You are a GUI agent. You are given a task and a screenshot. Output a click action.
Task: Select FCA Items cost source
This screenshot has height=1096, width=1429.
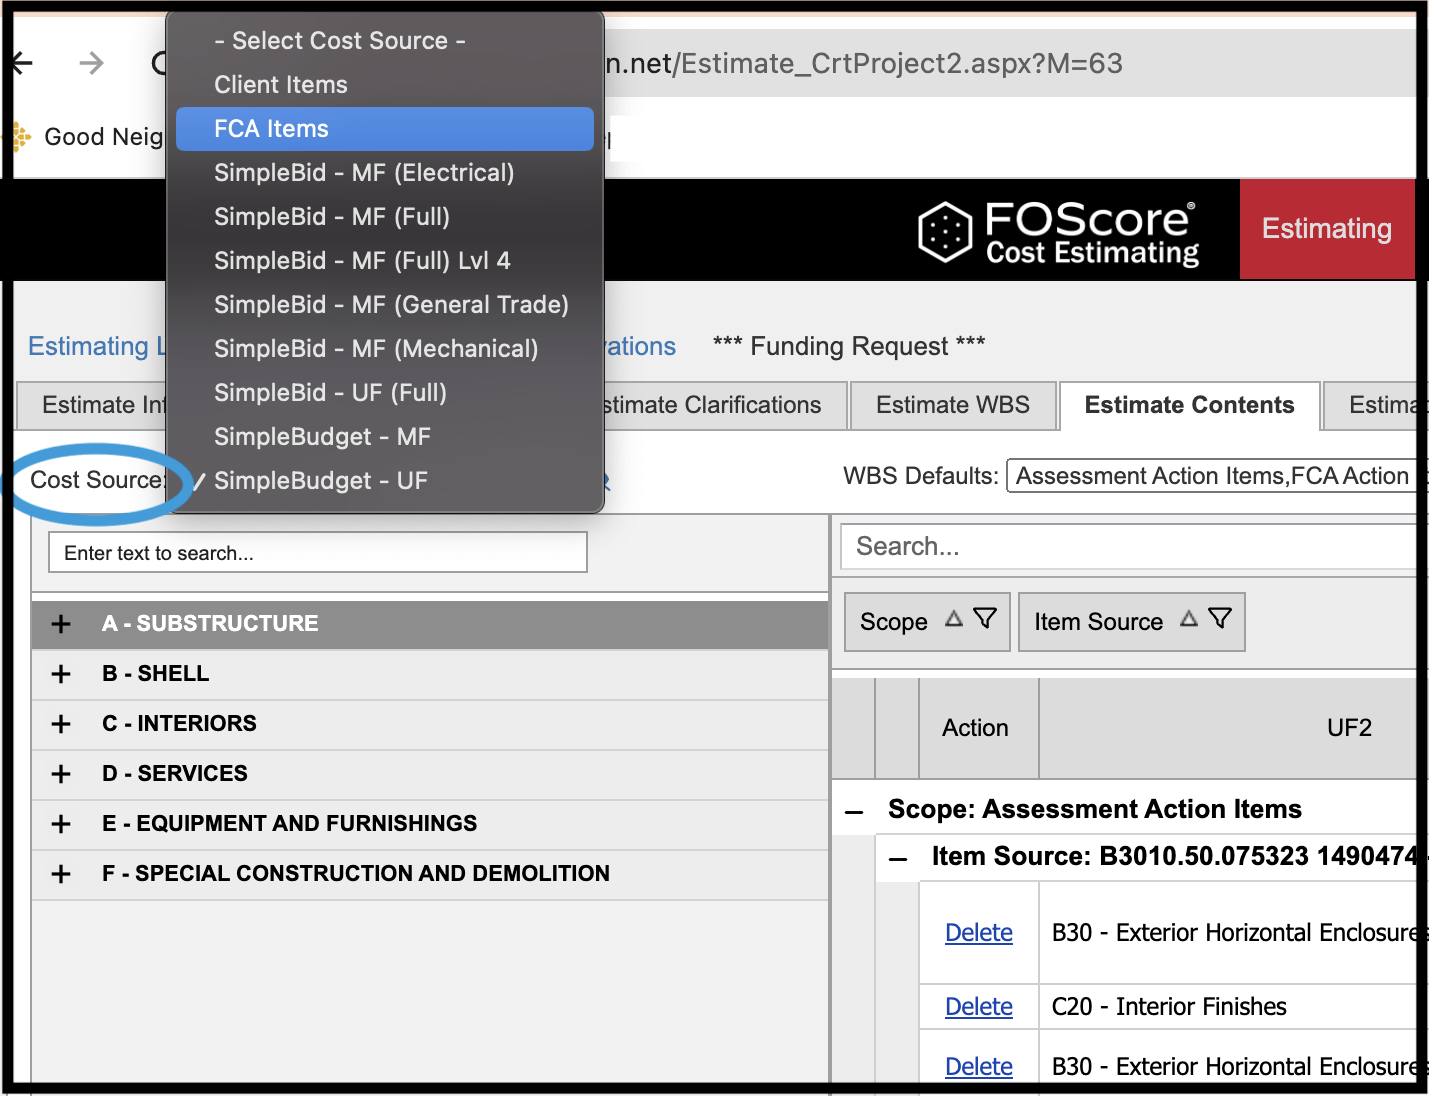coord(385,129)
